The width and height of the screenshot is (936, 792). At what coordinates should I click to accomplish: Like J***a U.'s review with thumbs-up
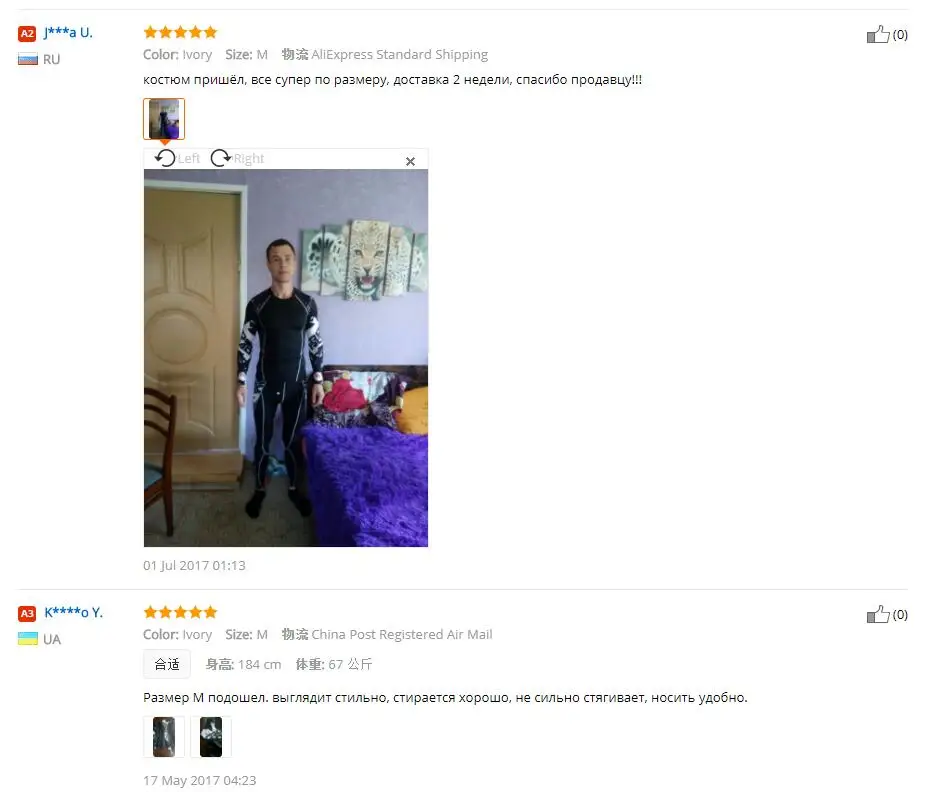click(878, 35)
